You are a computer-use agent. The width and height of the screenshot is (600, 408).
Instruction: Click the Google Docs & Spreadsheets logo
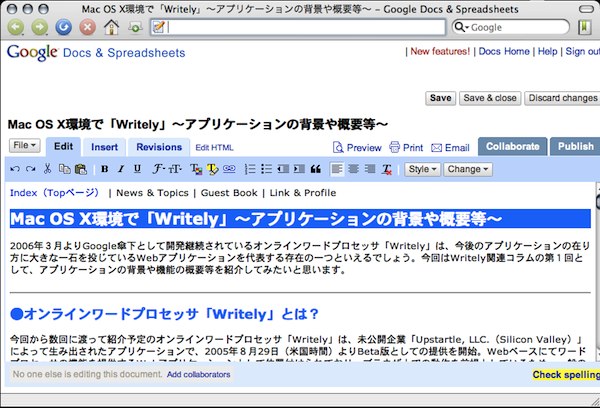(96, 52)
